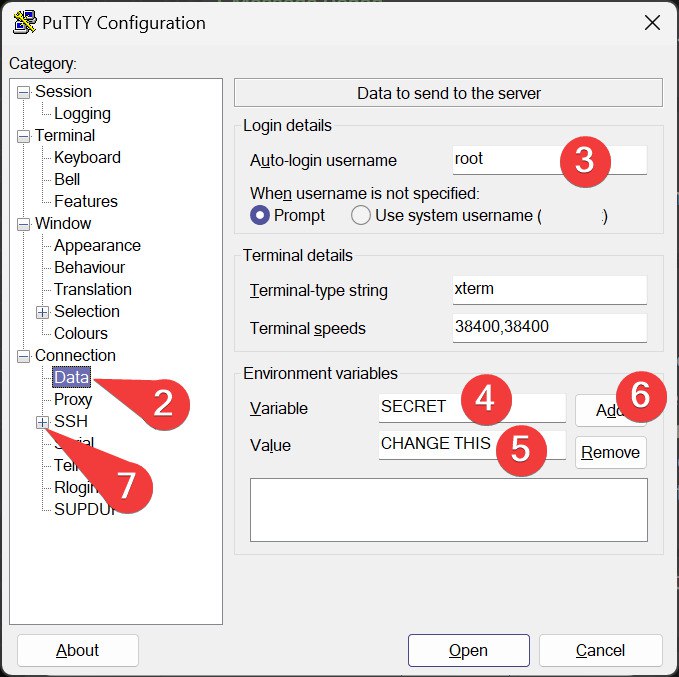Viewport: 679px width, 677px height.
Task: Select Use system username radio button
Action: point(360,215)
